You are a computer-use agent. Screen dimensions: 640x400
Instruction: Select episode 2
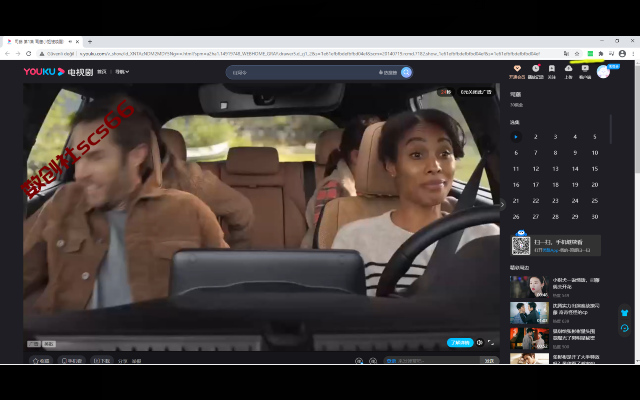point(536,137)
